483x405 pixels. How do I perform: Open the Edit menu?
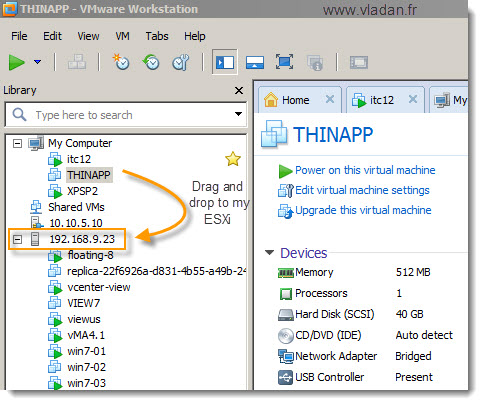tap(52, 36)
